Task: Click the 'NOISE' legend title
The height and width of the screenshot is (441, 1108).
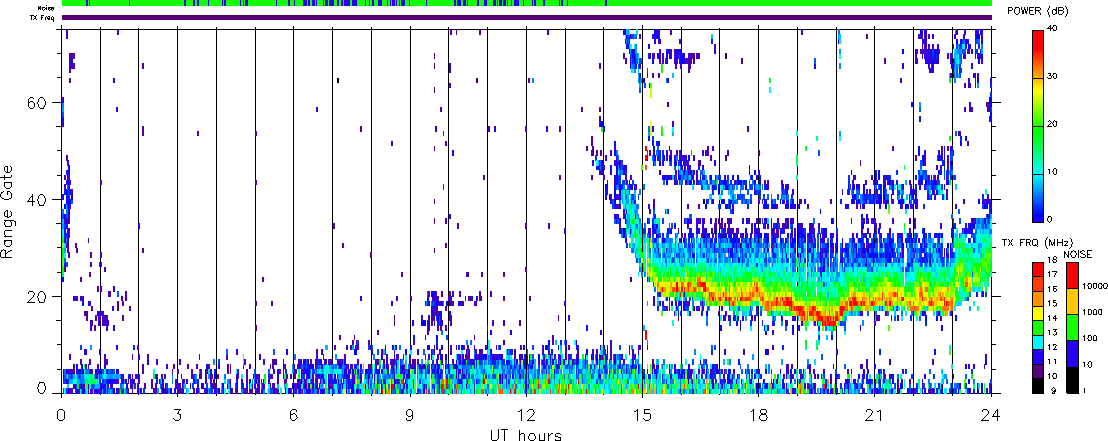Action: point(1078,253)
